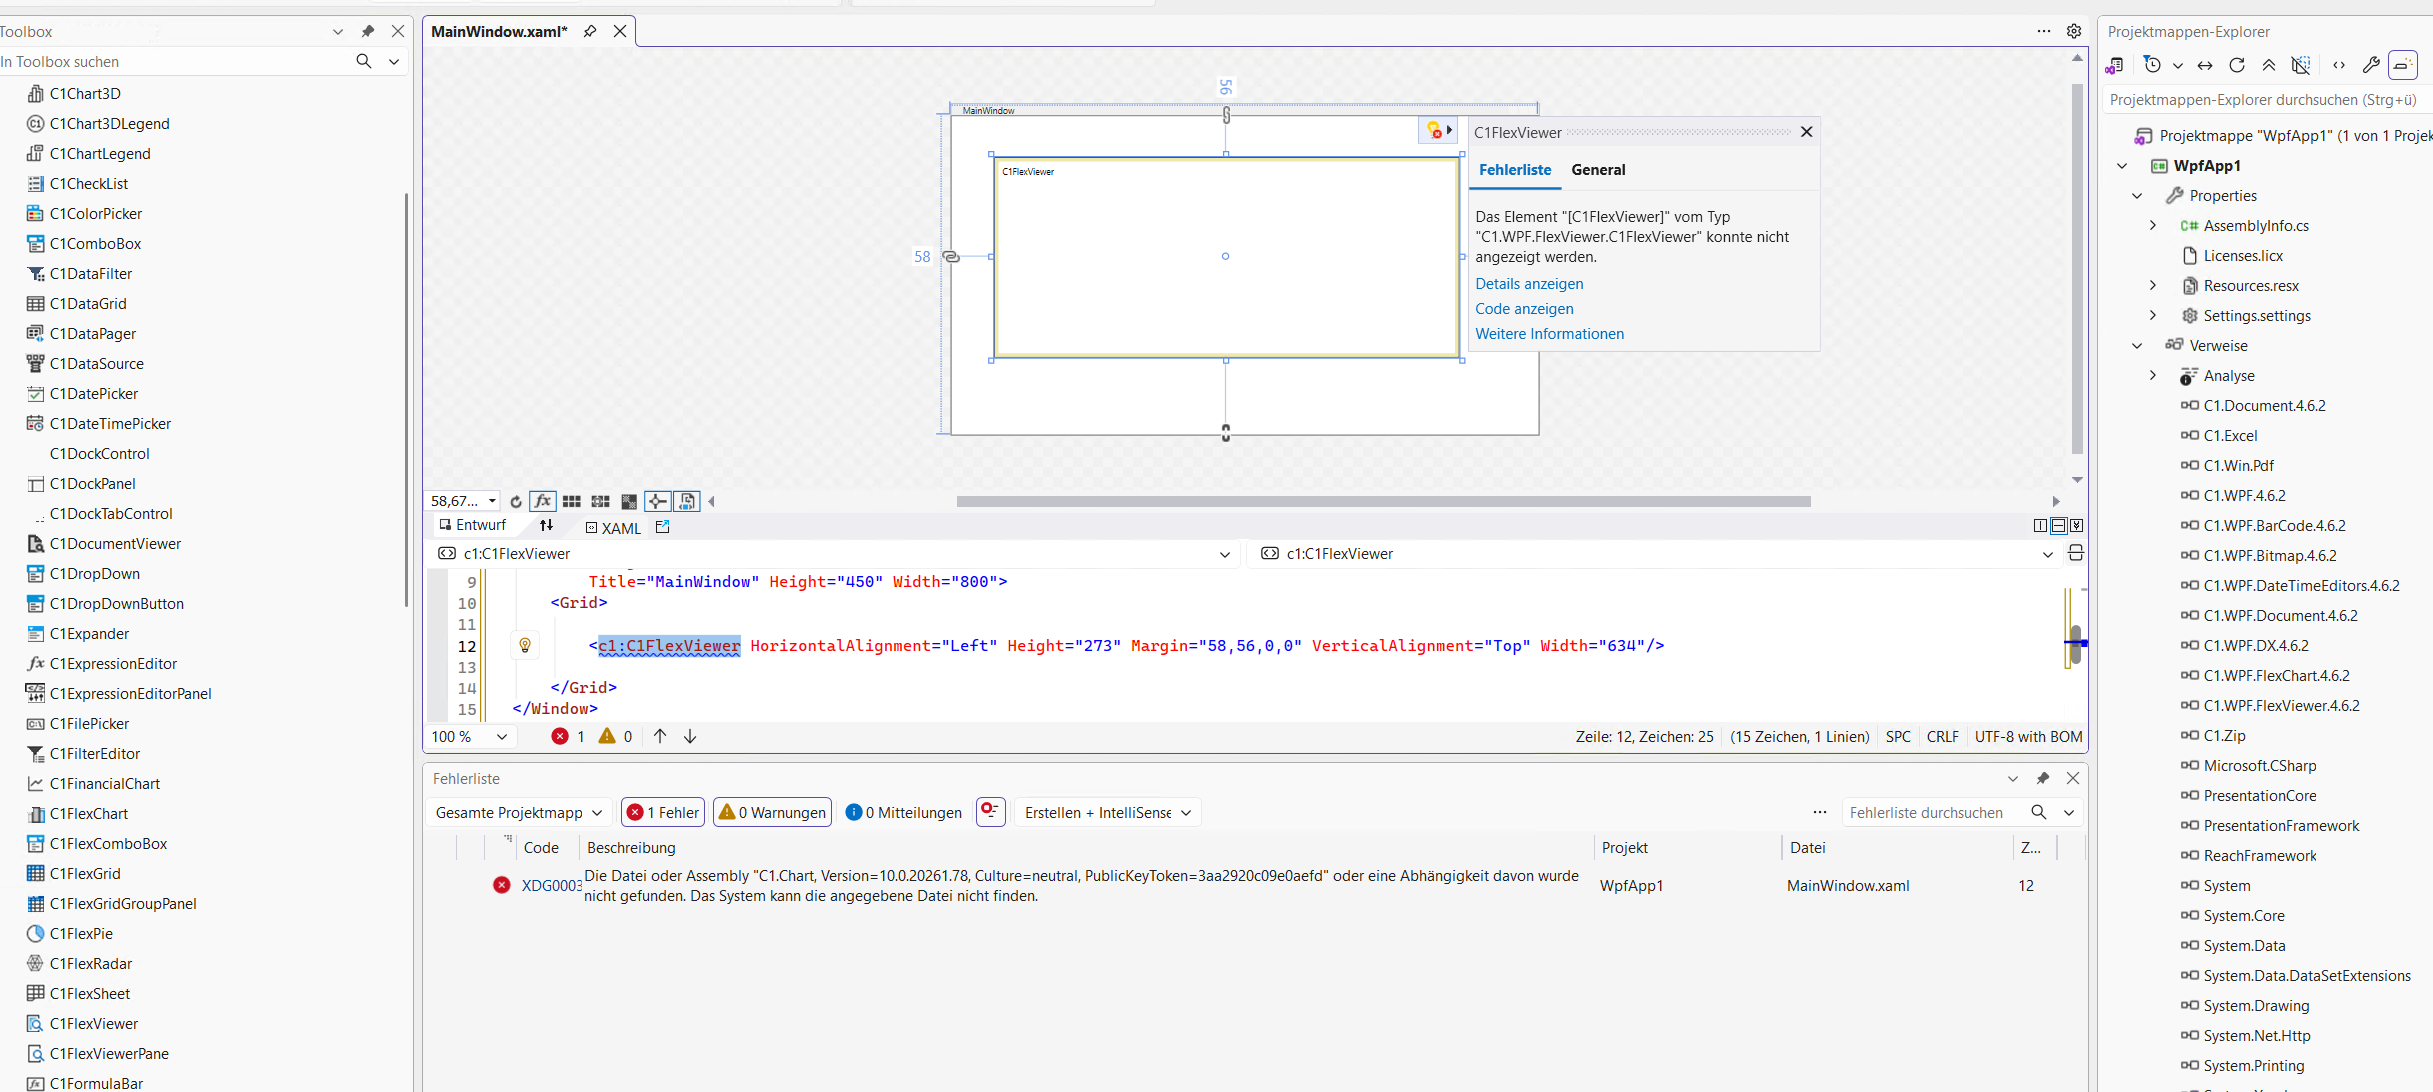Open Details anzeigen link
Viewport: 2433px width, 1092px height.
1529,284
